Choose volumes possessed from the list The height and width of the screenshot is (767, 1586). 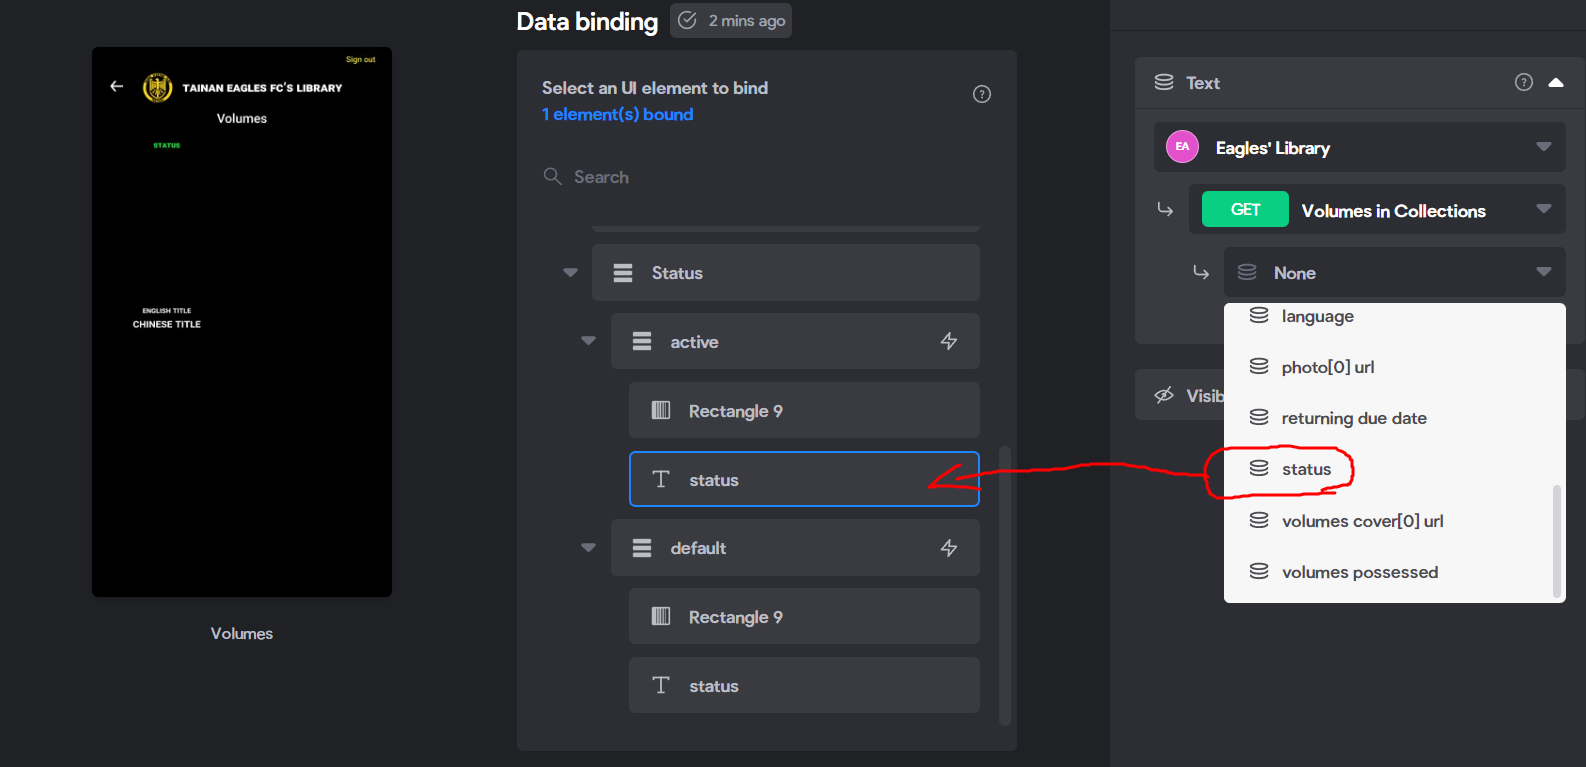point(1395,572)
